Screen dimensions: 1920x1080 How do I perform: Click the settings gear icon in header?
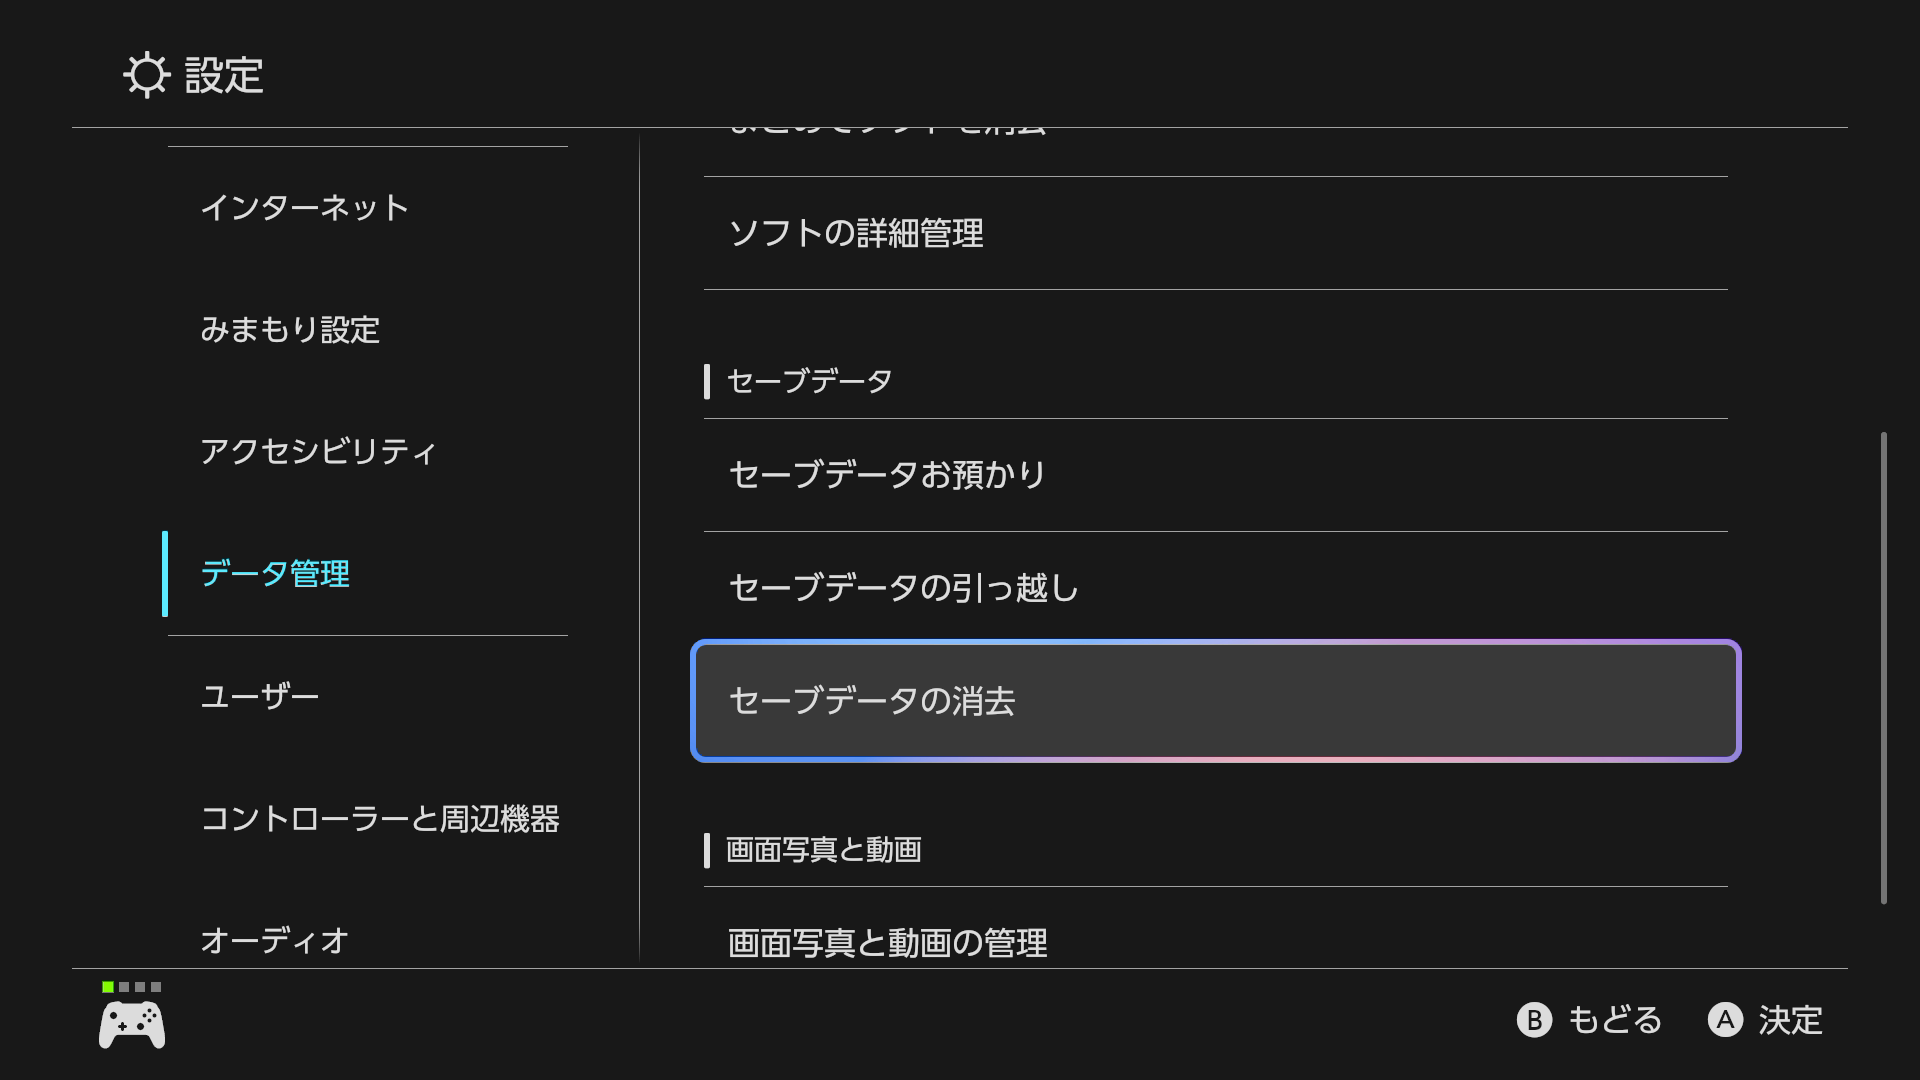coord(146,75)
